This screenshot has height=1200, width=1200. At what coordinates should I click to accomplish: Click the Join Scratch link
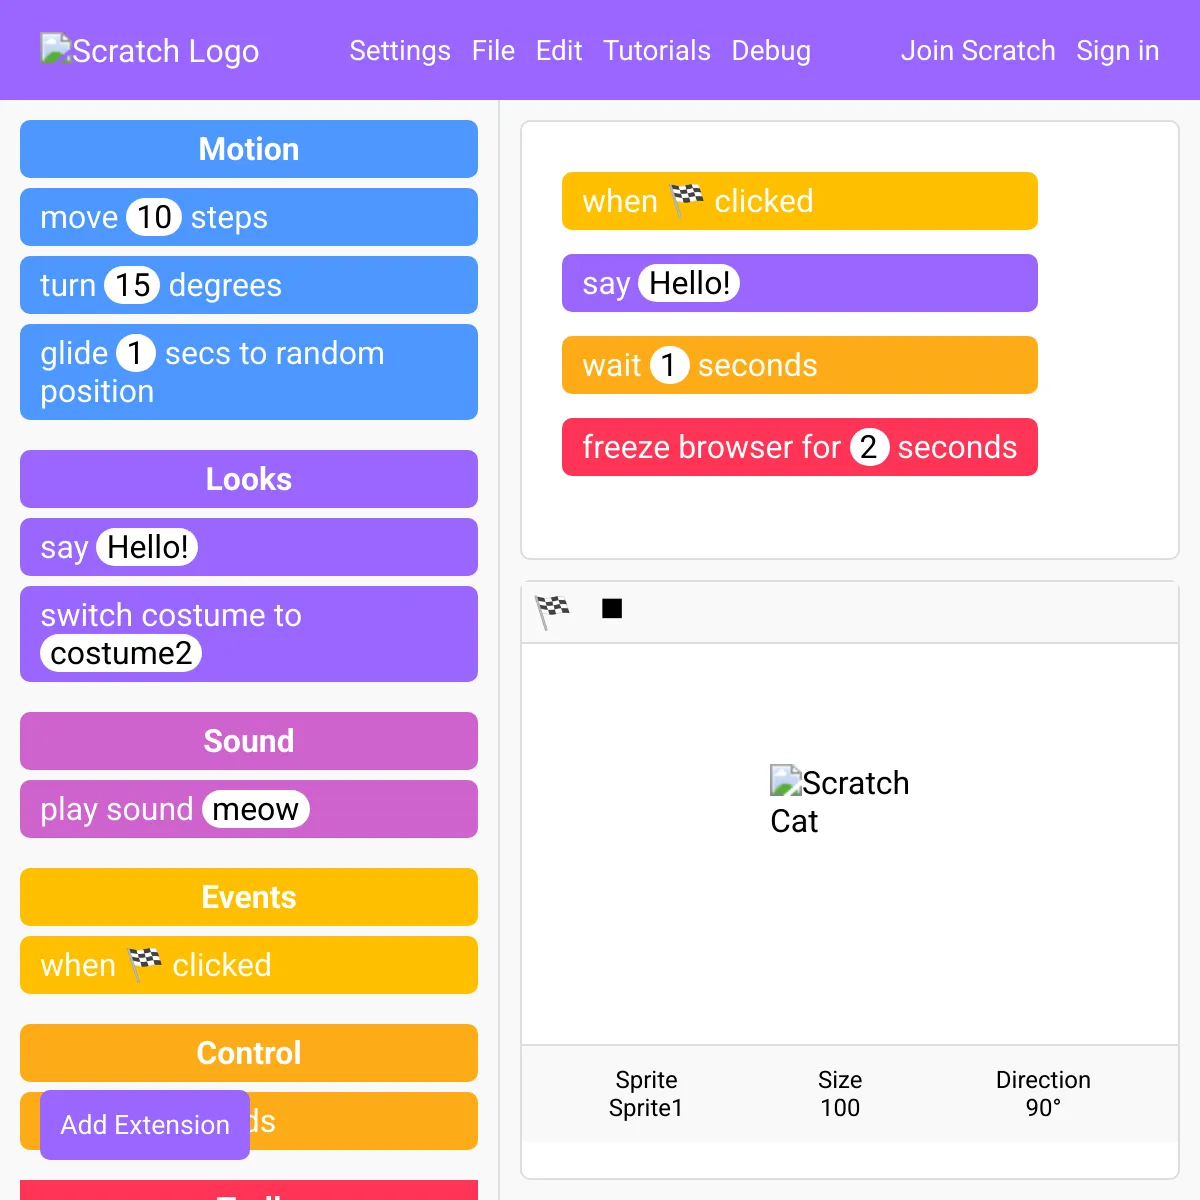[x=978, y=51]
